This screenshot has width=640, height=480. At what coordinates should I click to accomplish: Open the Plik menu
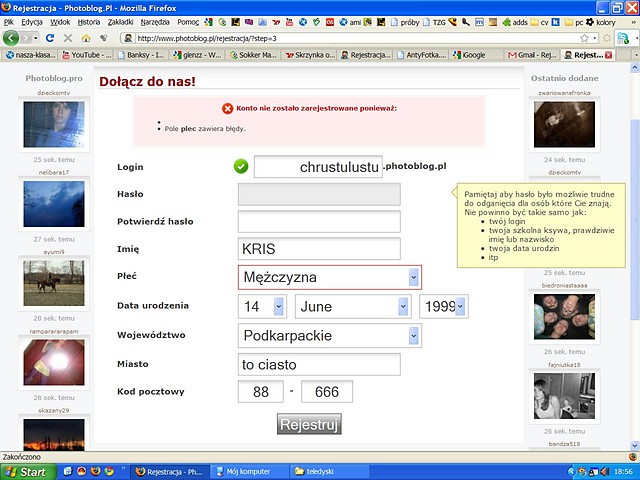coord(9,22)
